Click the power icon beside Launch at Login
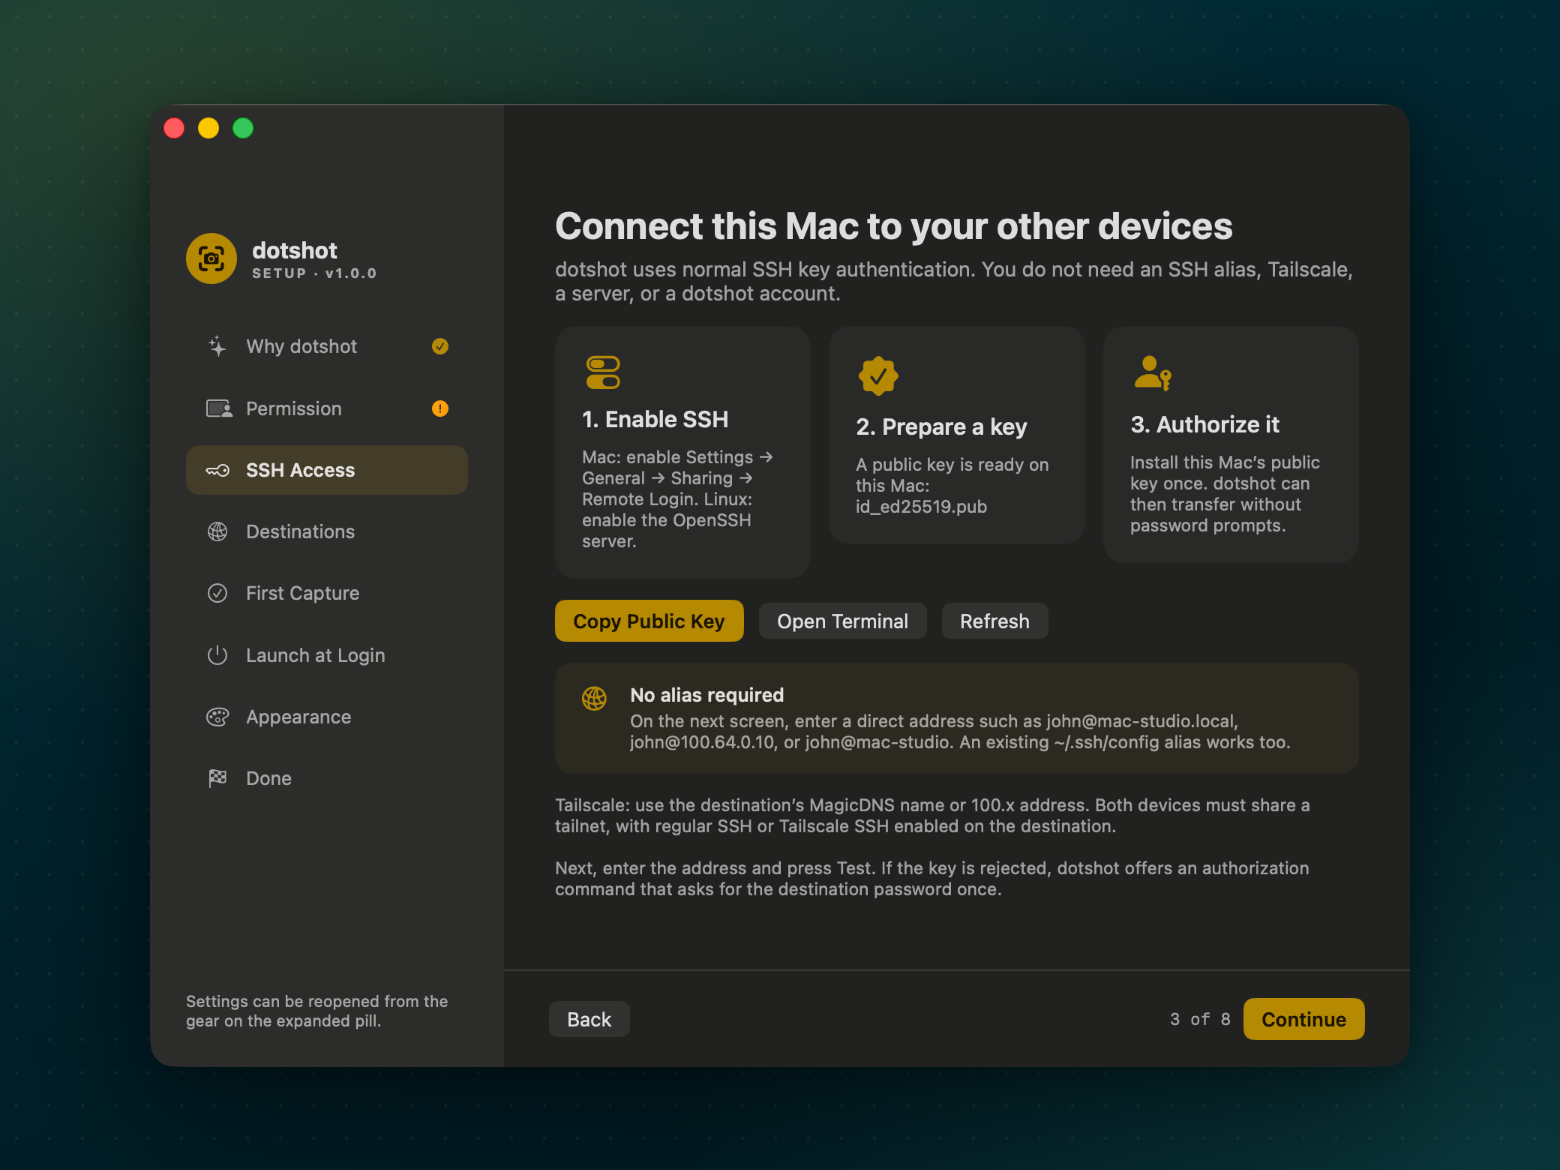Viewport: 1560px width, 1170px height. click(217, 655)
